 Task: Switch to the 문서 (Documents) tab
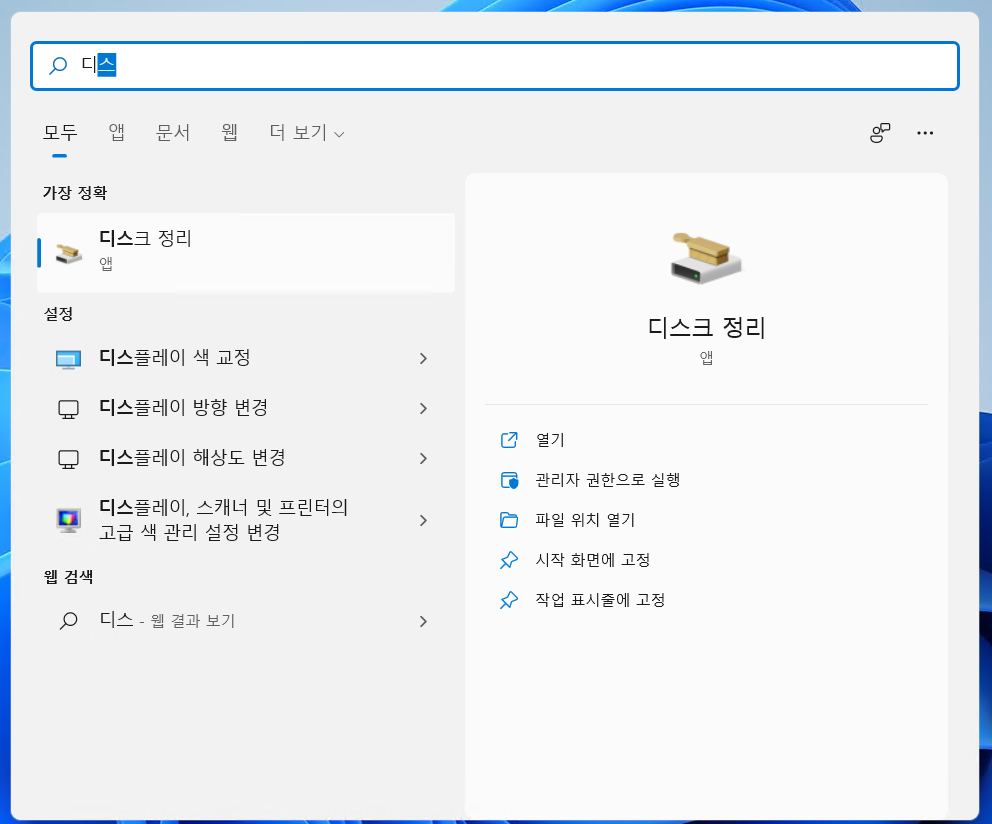(x=173, y=132)
